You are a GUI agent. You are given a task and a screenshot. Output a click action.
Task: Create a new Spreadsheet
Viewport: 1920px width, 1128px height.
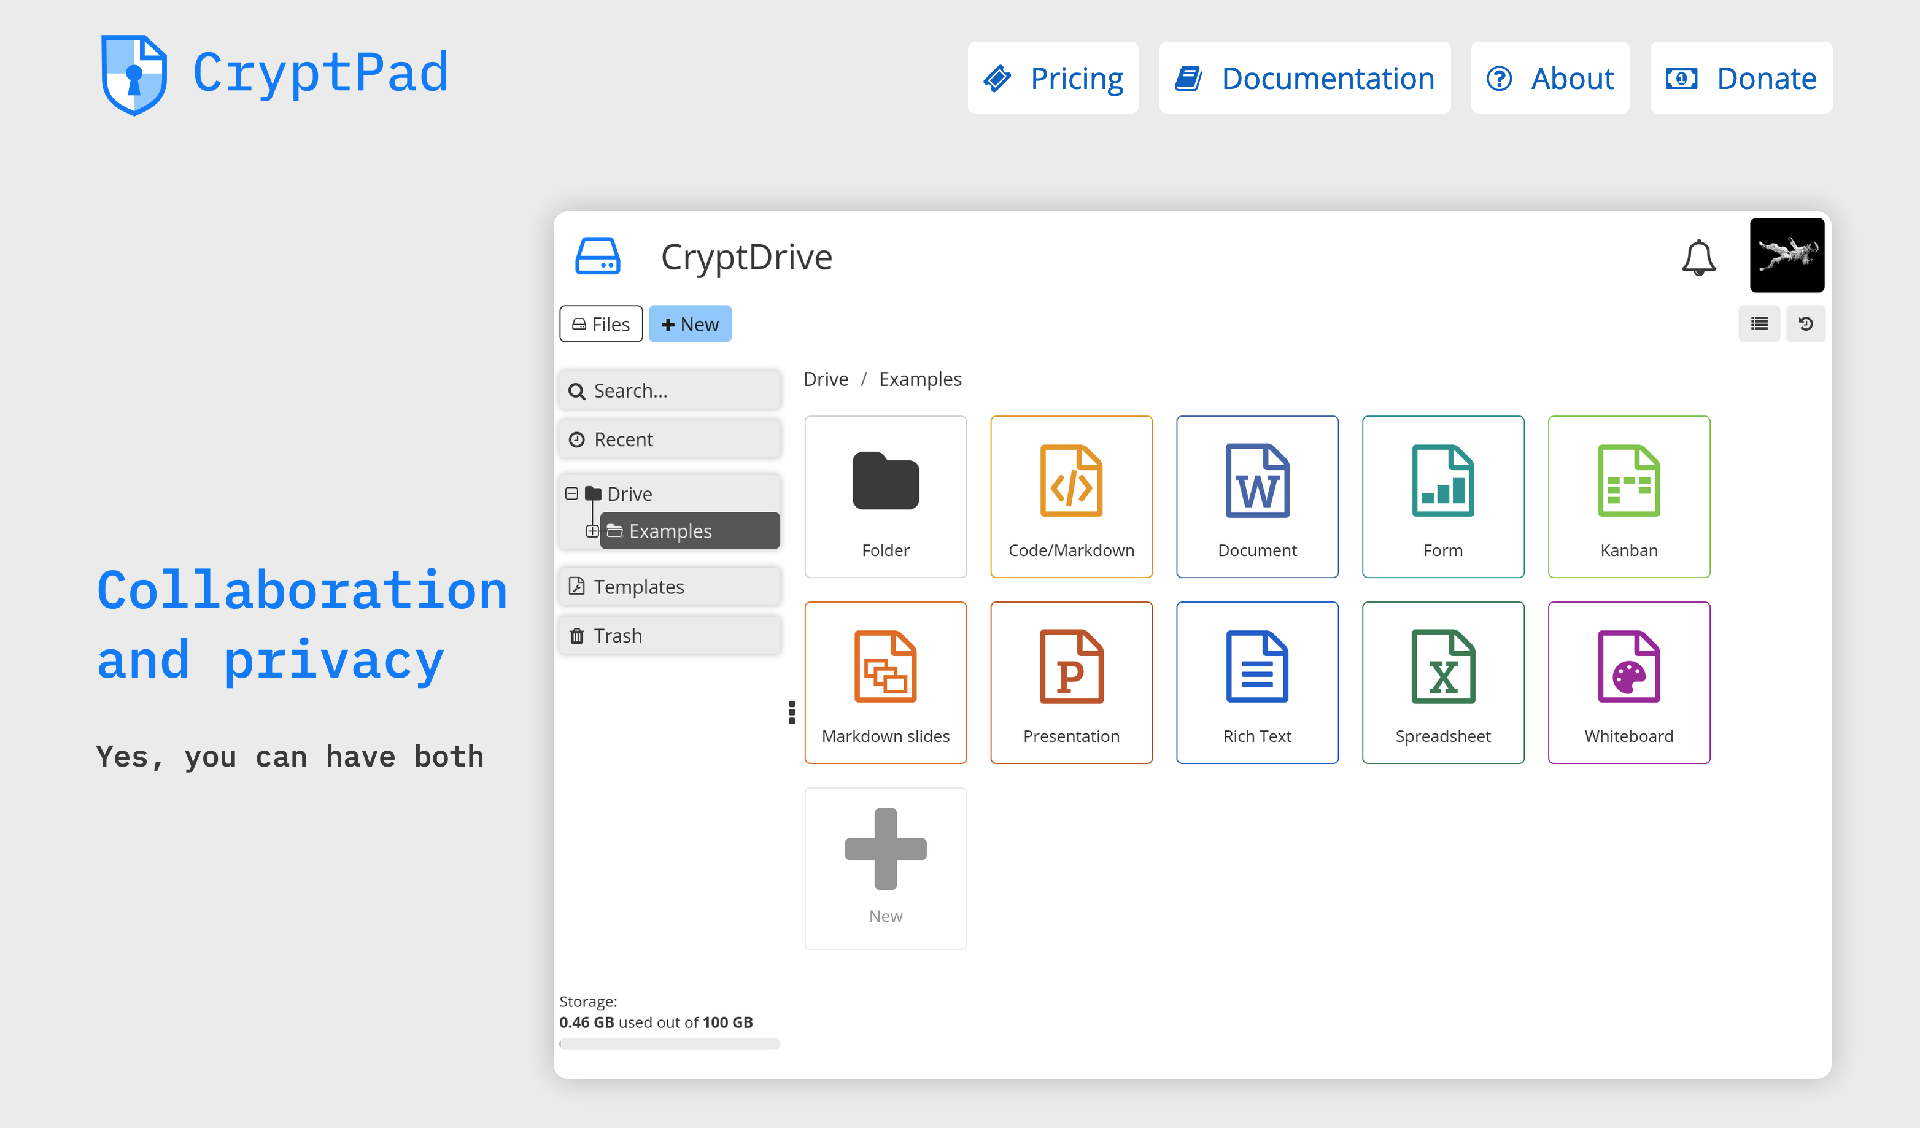tap(1443, 683)
